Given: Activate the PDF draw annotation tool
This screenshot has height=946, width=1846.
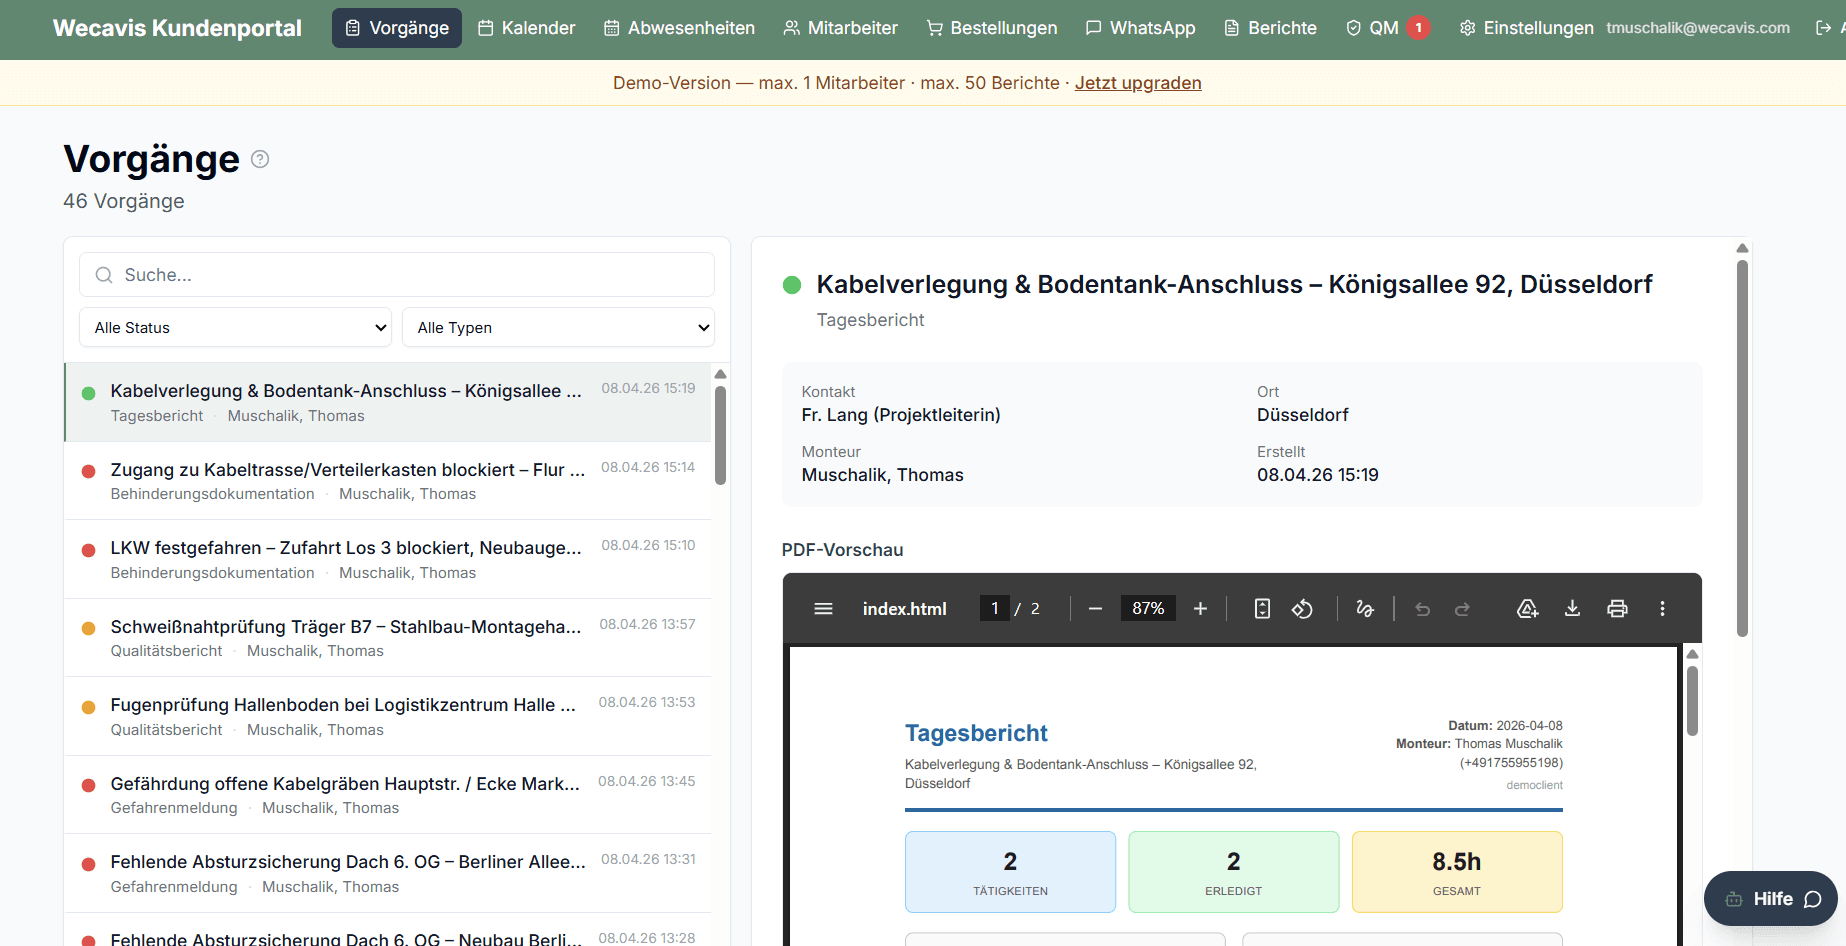Looking at the screenshot, I should pyautogui.click(x=1365, y=609).
